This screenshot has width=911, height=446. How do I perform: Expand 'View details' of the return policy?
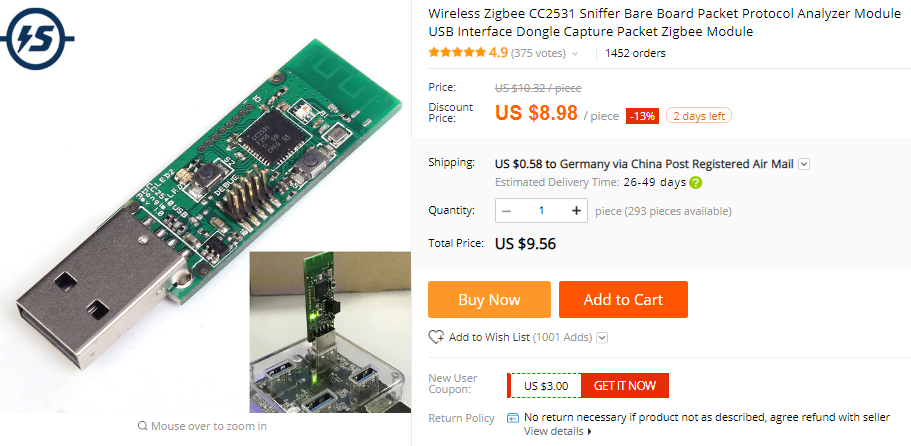point(558,432)
